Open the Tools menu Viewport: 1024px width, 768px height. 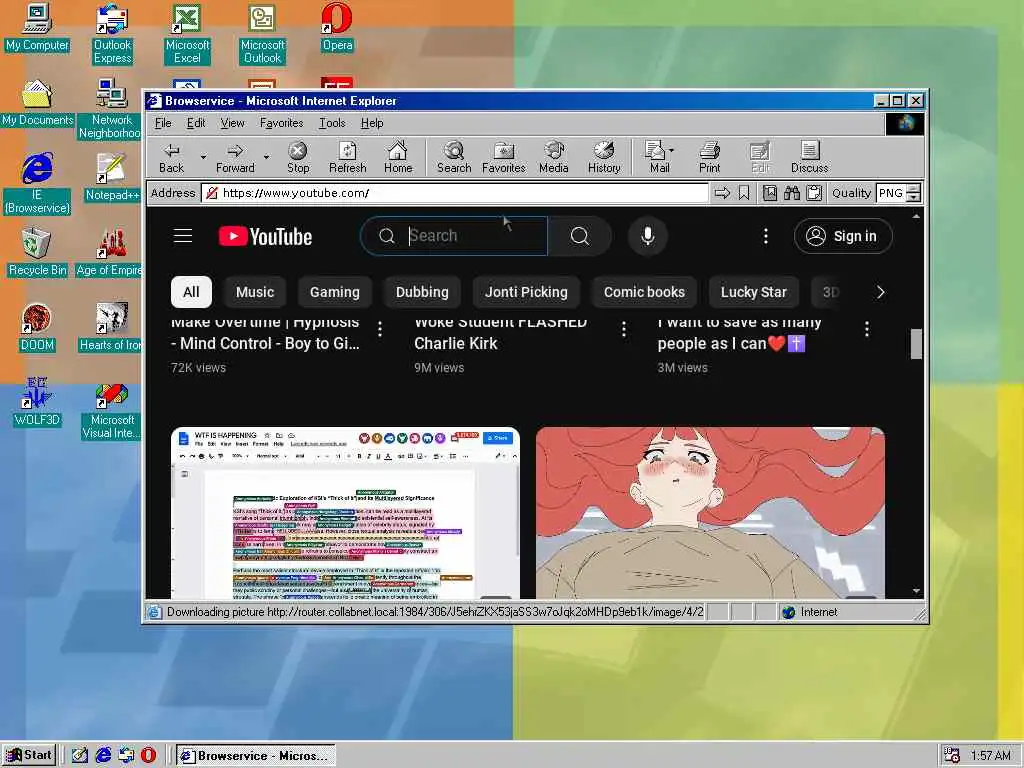332,123
